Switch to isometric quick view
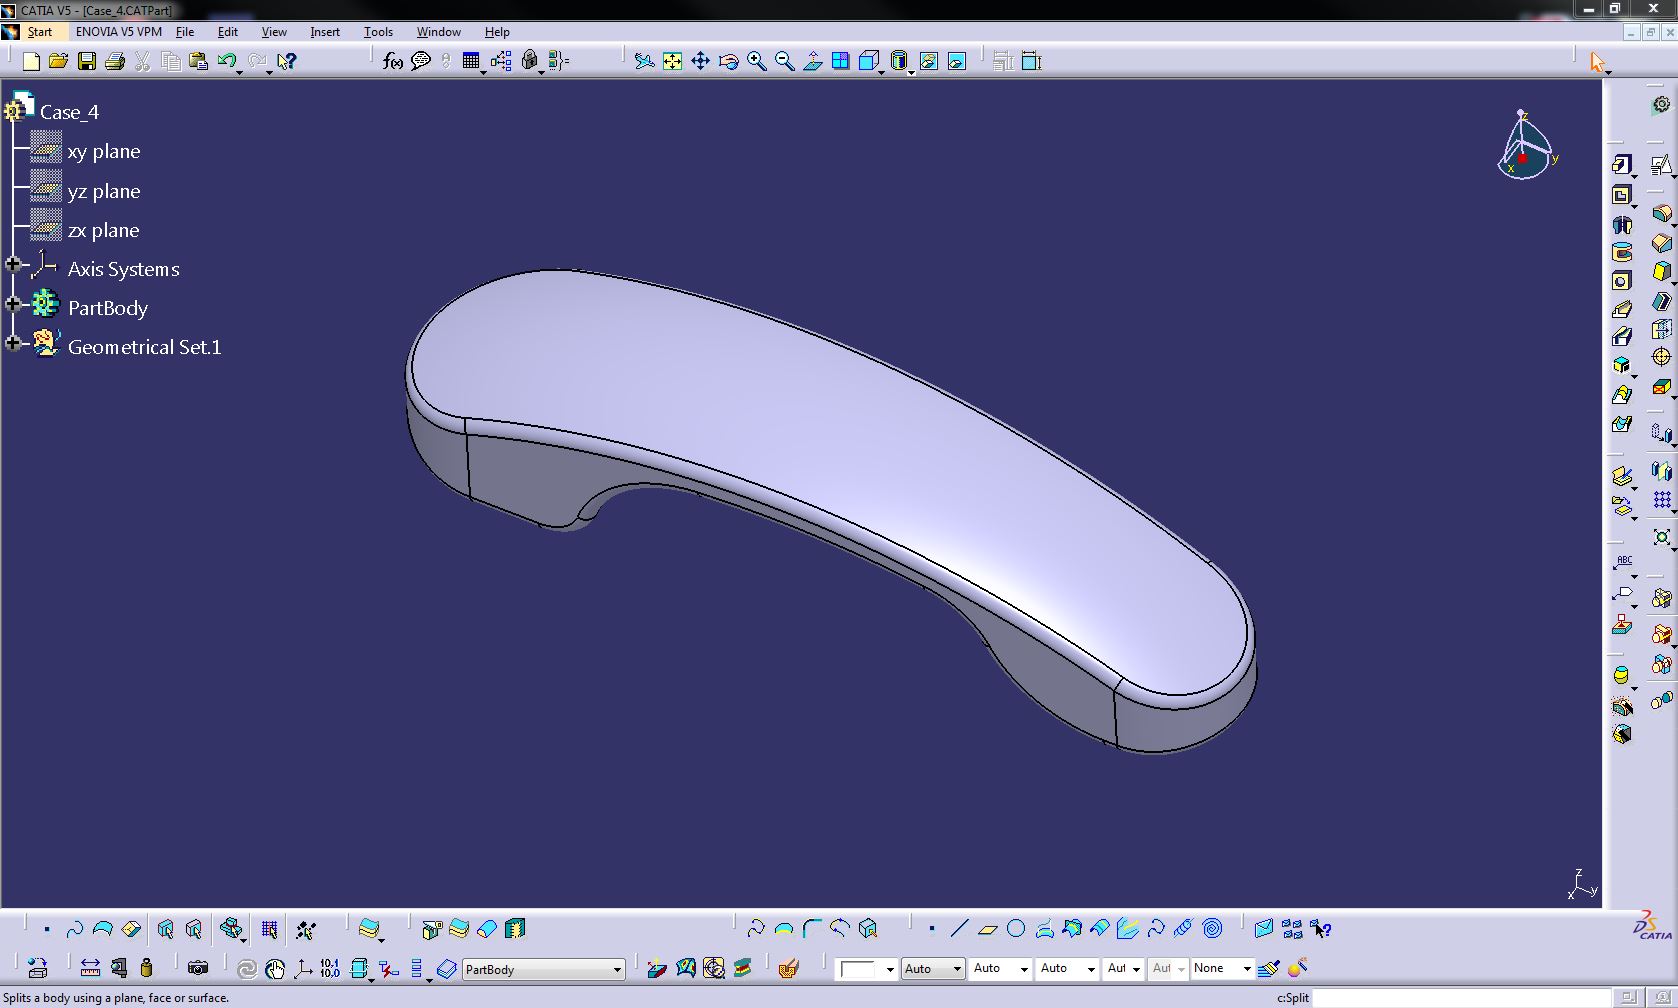The image size is (1678, 1008). (x=869, y=62)
